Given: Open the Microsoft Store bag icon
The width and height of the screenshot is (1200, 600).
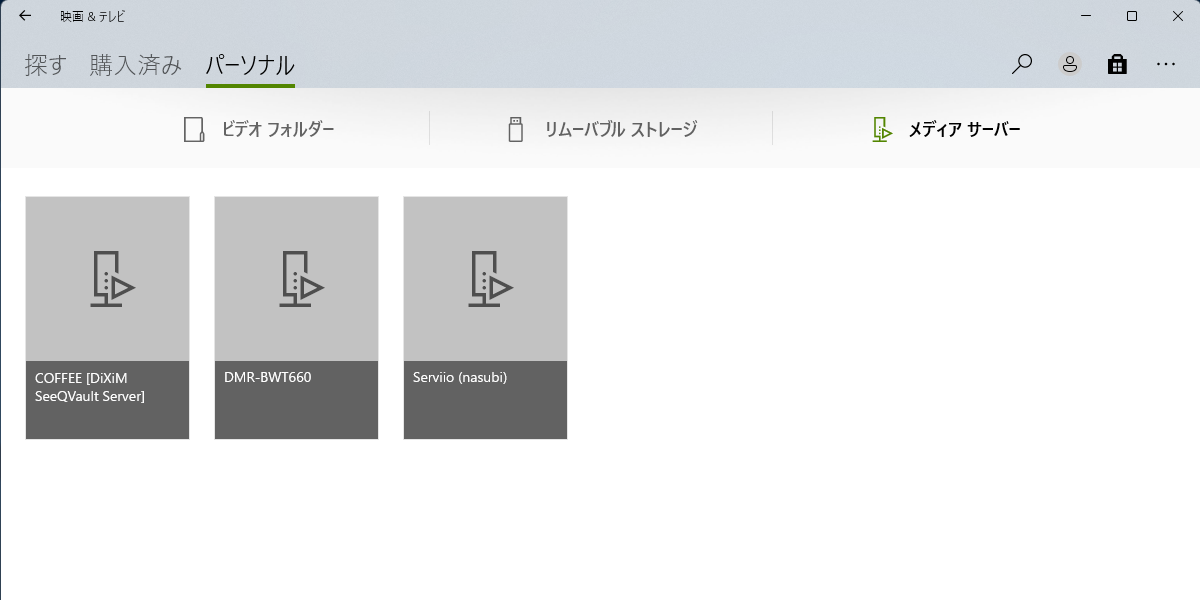Looking at the screenshot, I should (1117, 64).
